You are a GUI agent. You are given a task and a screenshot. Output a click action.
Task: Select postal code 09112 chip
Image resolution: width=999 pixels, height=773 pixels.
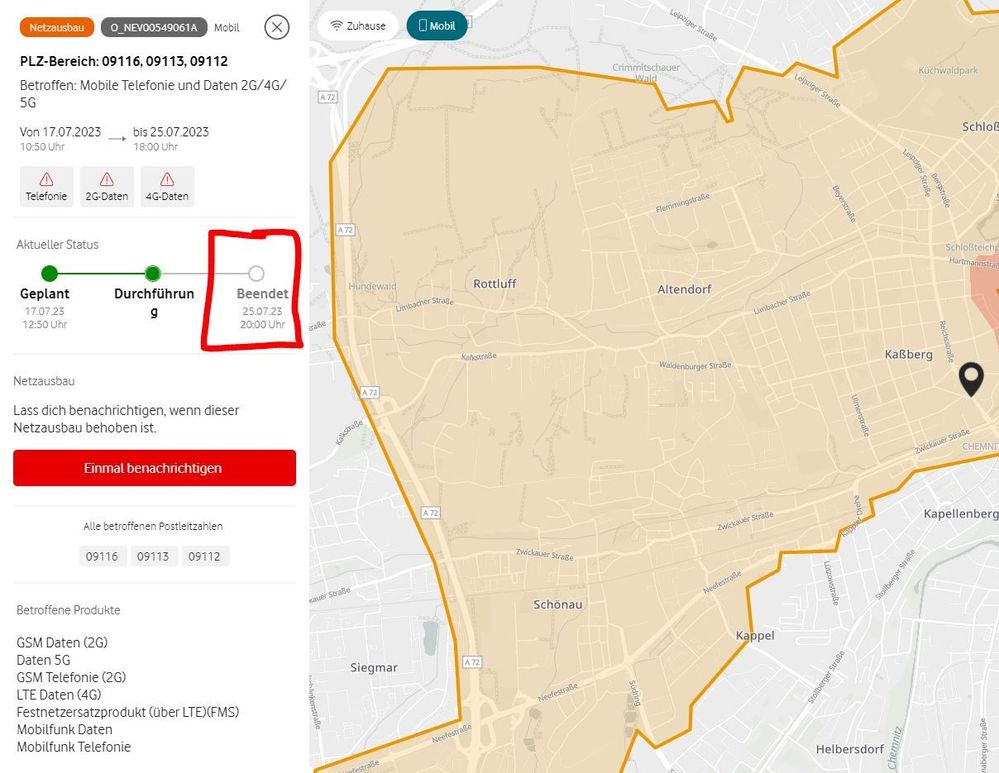(x=205, y=556)
